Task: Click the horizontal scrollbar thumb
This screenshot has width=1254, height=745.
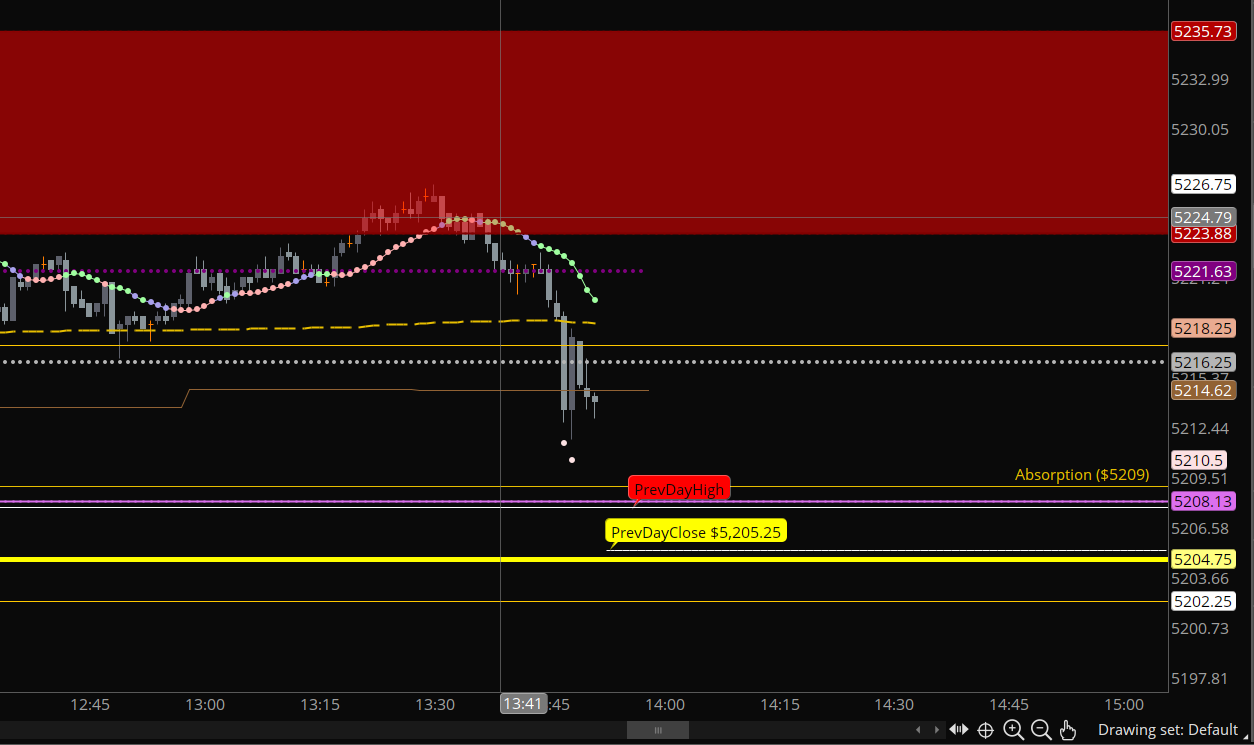Action: (x=657, y=730)
